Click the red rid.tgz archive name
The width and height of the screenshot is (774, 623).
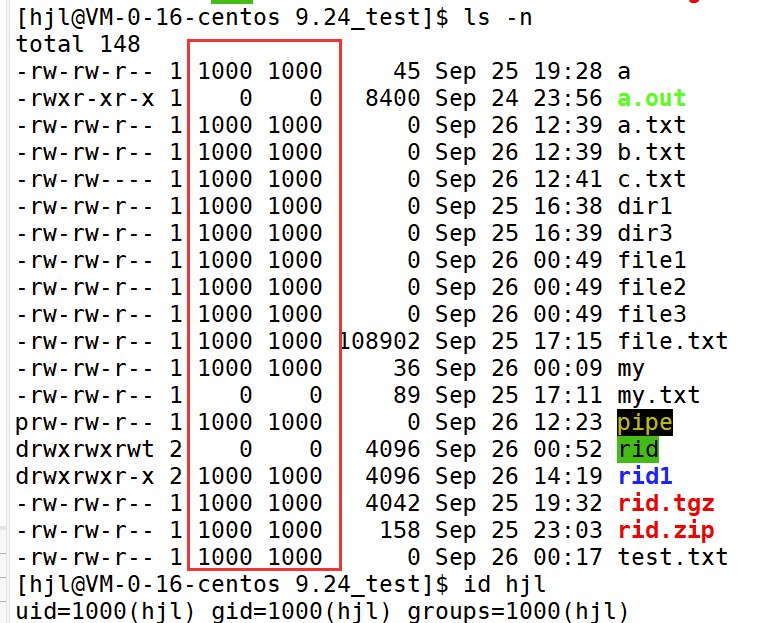[x=666, y=504]
